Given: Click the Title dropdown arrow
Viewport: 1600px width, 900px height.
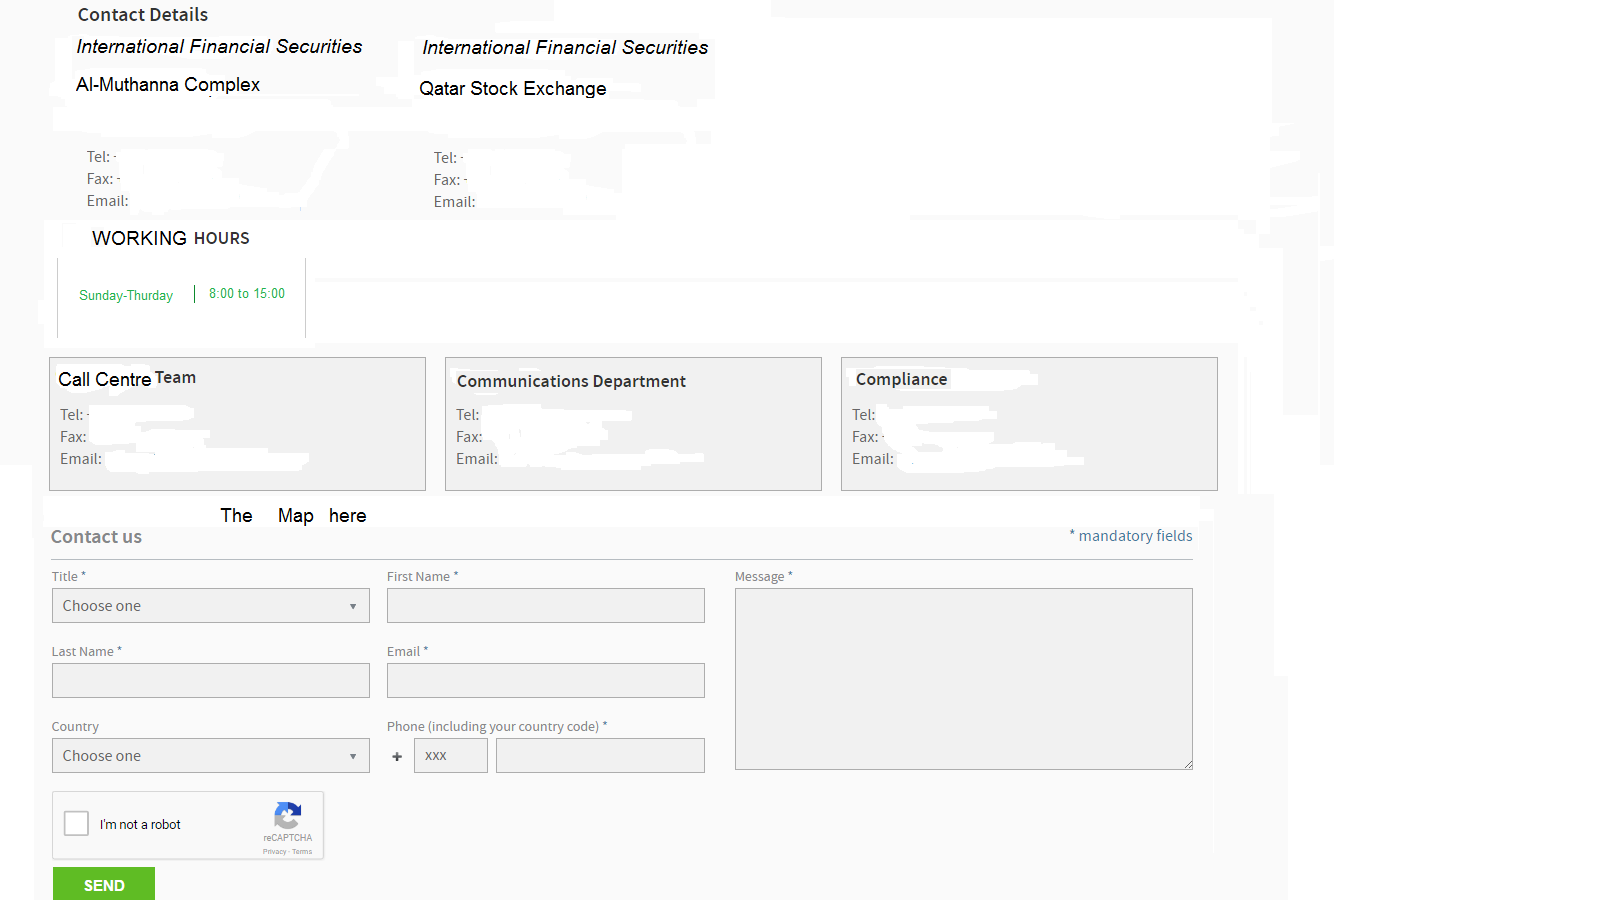Looking at the screenshot, I should [x=353, y=607].
